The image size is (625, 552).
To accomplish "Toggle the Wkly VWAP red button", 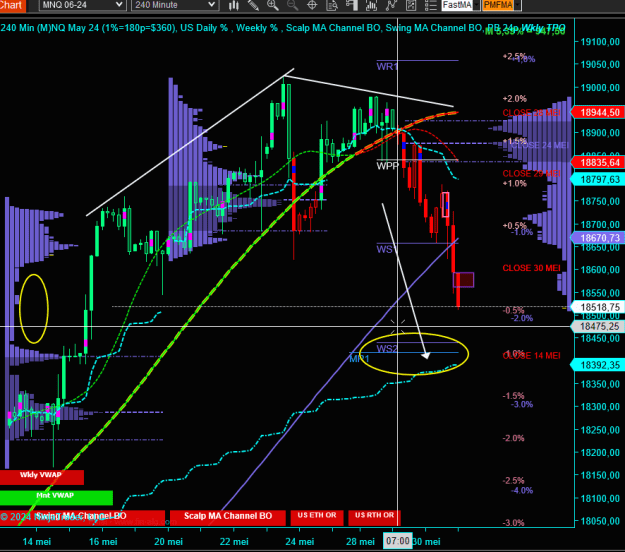I will point(41,477).
